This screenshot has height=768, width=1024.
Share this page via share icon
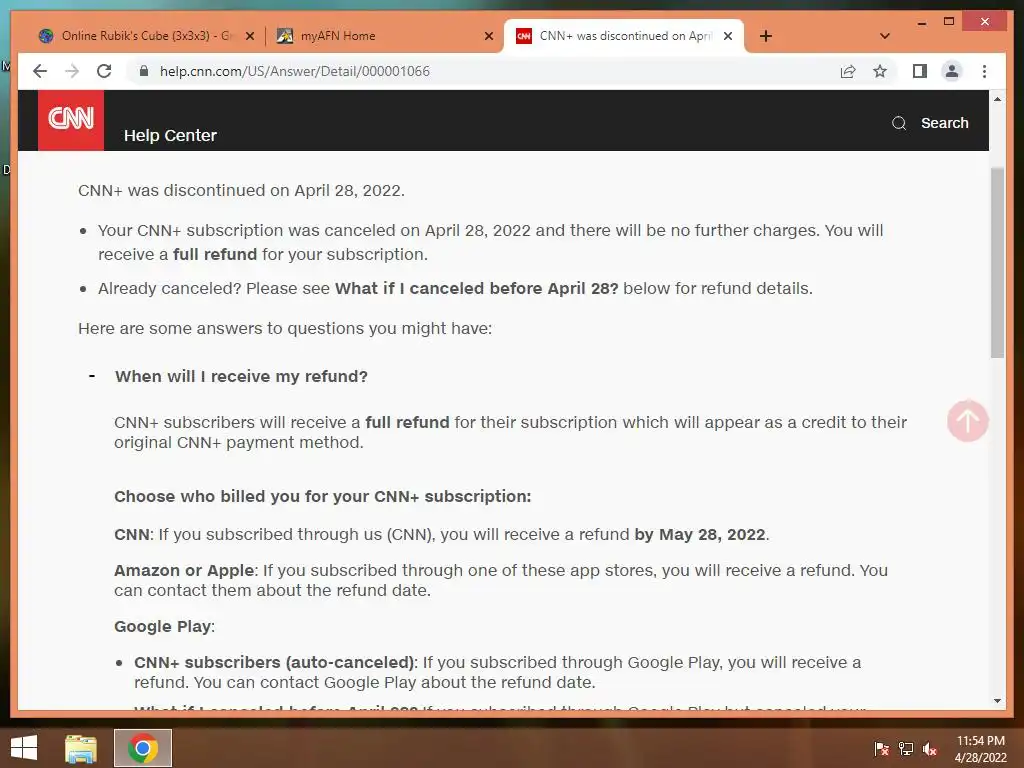pyautogui.click(x=848, y=71)
